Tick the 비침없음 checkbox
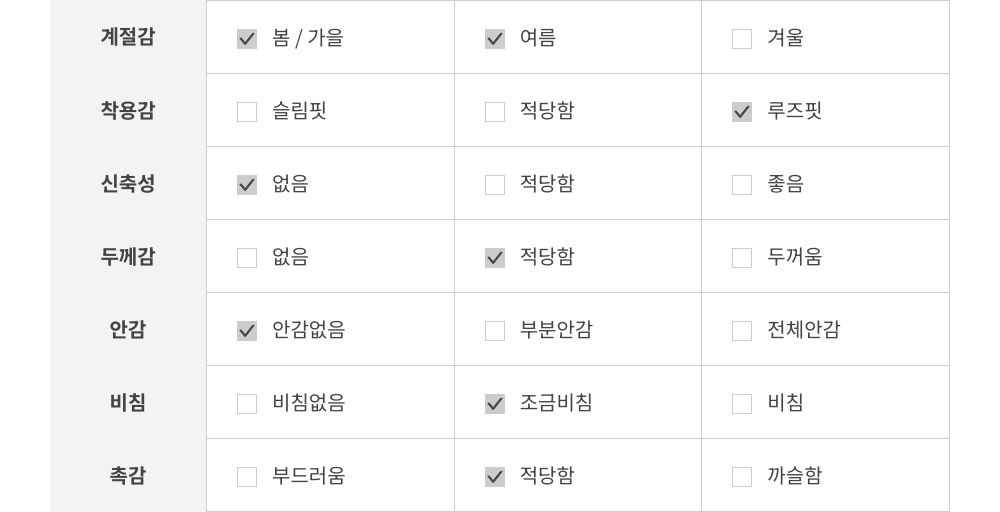 pos(247,404)
